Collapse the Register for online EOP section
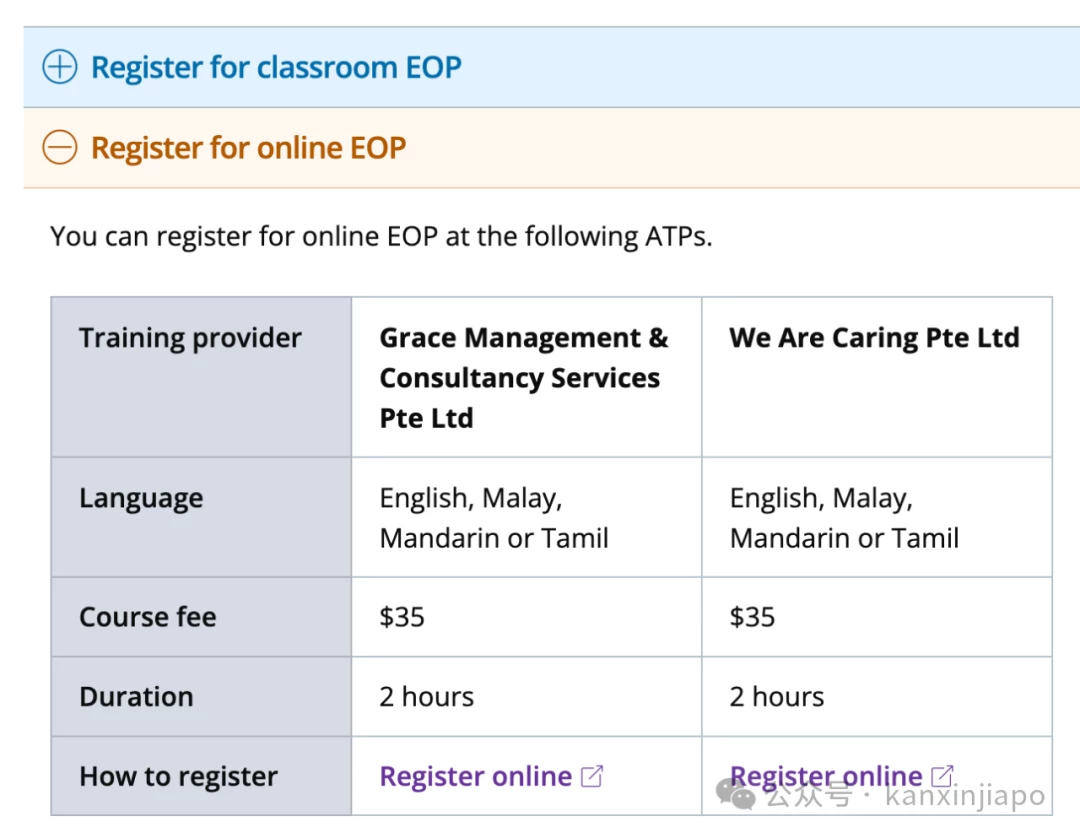Screen dimensions: 1080x838 (552, 147)
